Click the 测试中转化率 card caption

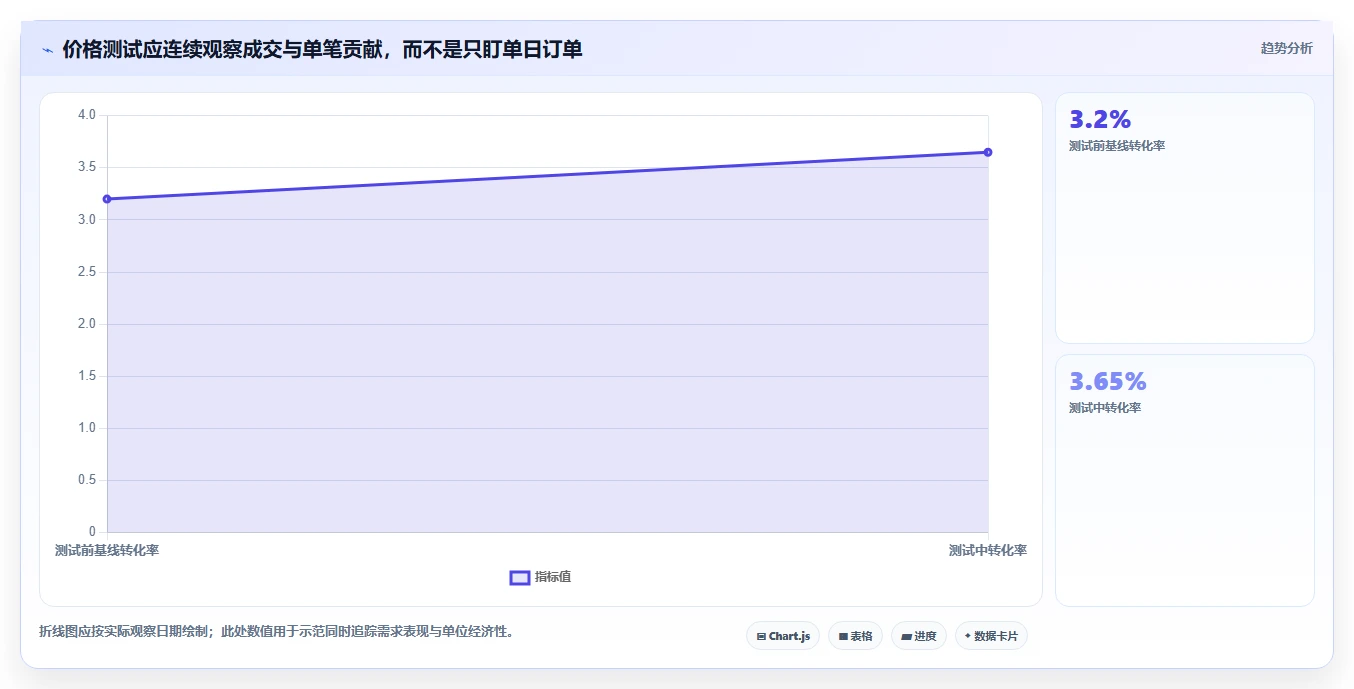pos(1105,408)
